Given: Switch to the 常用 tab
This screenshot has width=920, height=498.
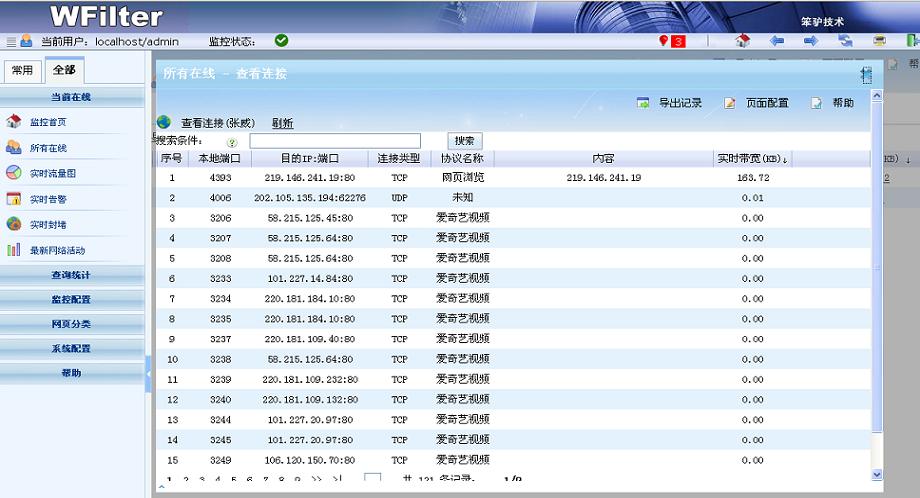Looking at the screenshot, I should pos(22,70).
